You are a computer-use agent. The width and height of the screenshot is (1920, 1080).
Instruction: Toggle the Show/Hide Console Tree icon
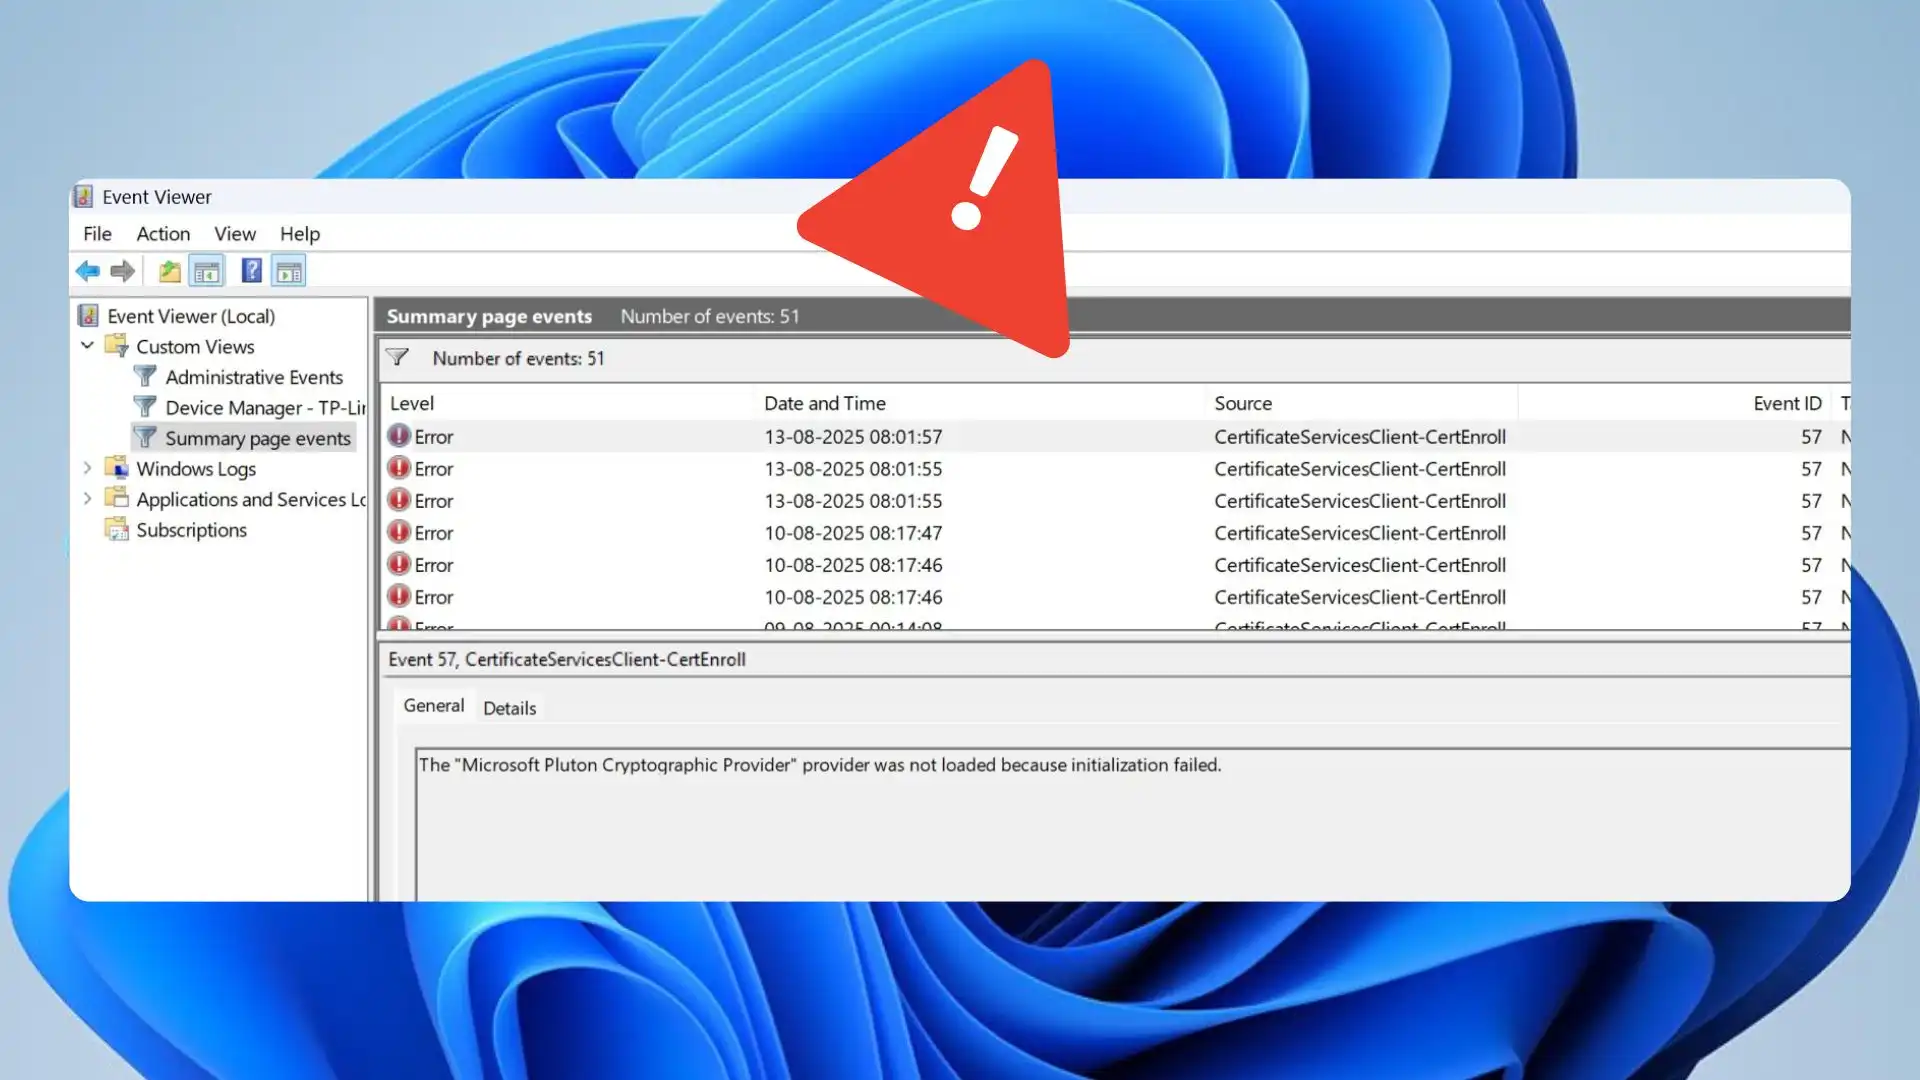pyautogui.click(x=207, y=271)
